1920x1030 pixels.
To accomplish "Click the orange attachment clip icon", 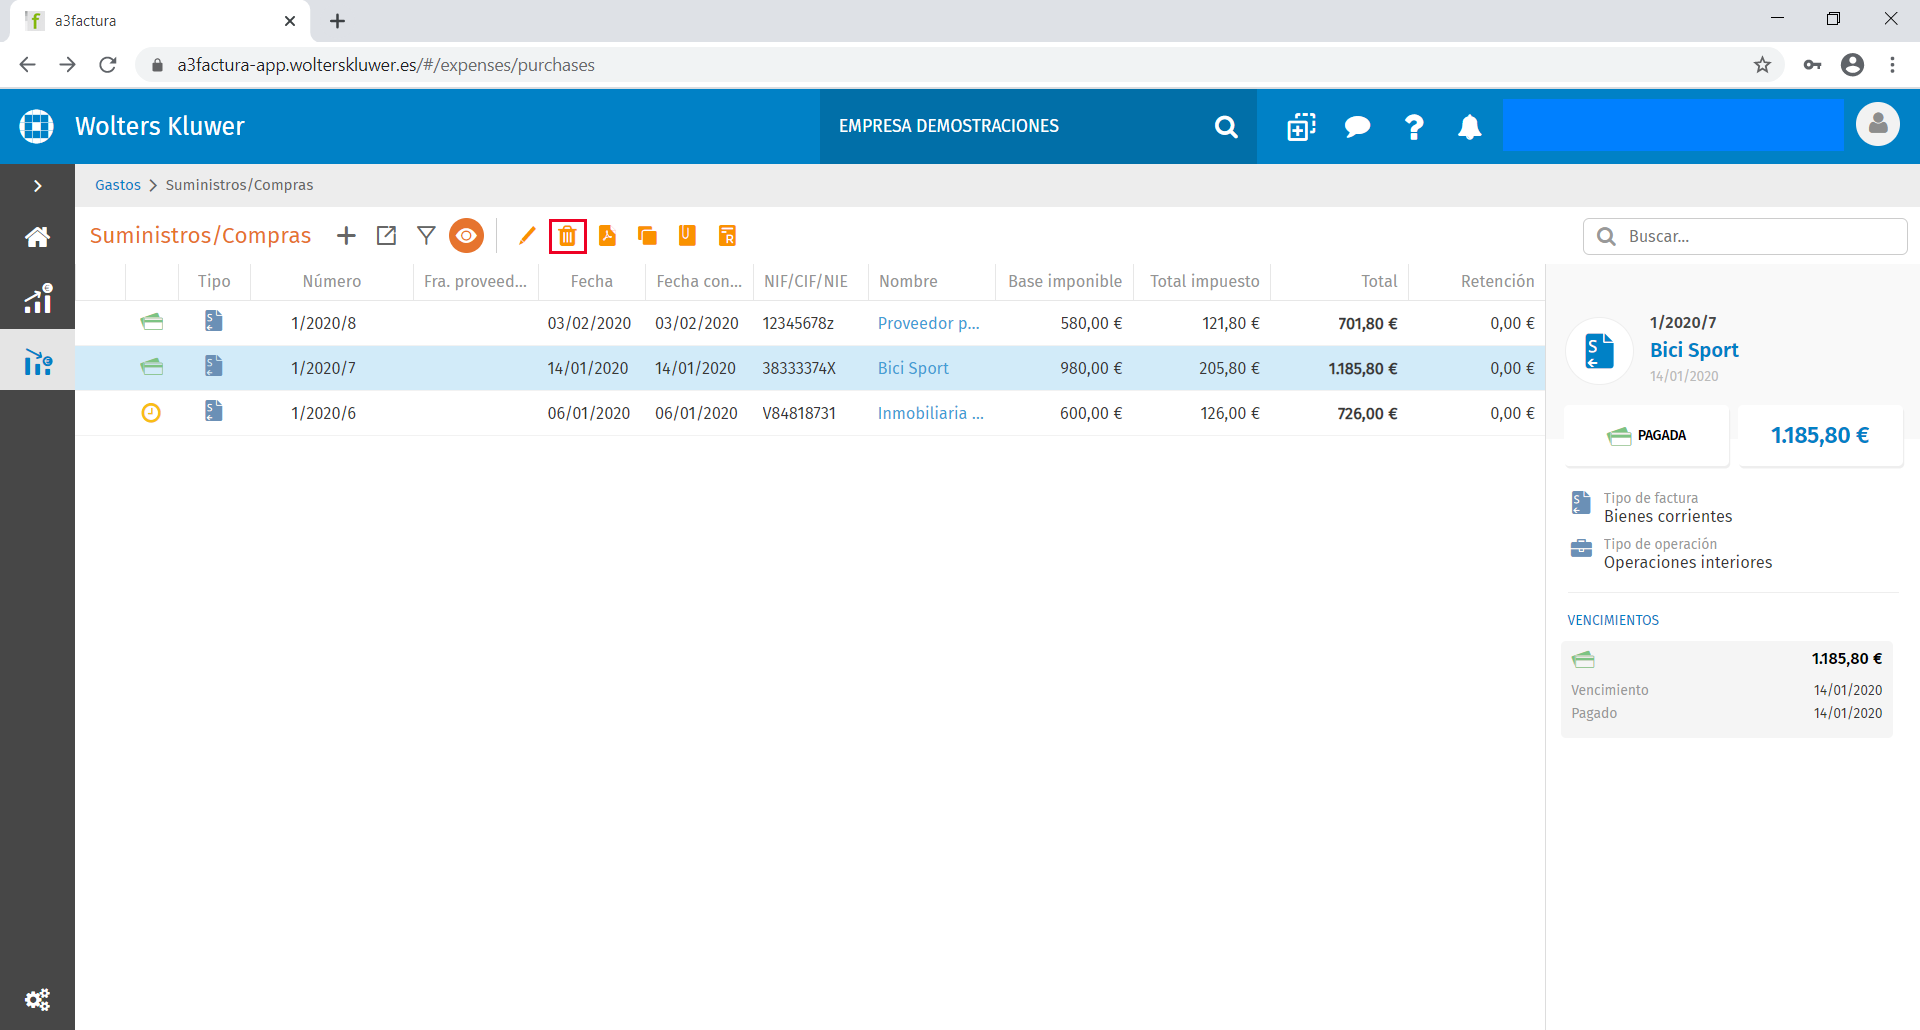I will [x=687, y=236].
